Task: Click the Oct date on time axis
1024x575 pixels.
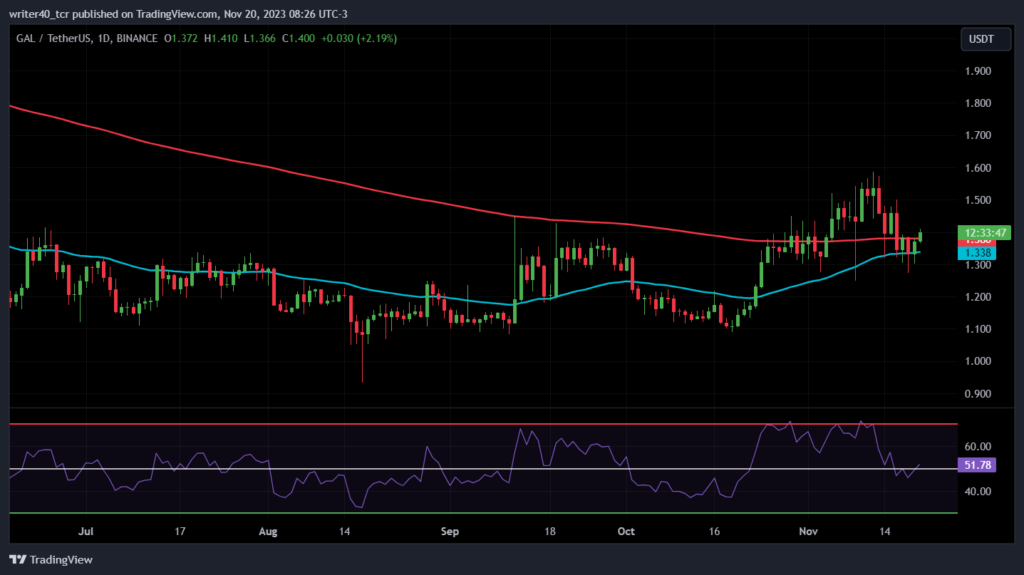Action: click(x=626, y=531)
